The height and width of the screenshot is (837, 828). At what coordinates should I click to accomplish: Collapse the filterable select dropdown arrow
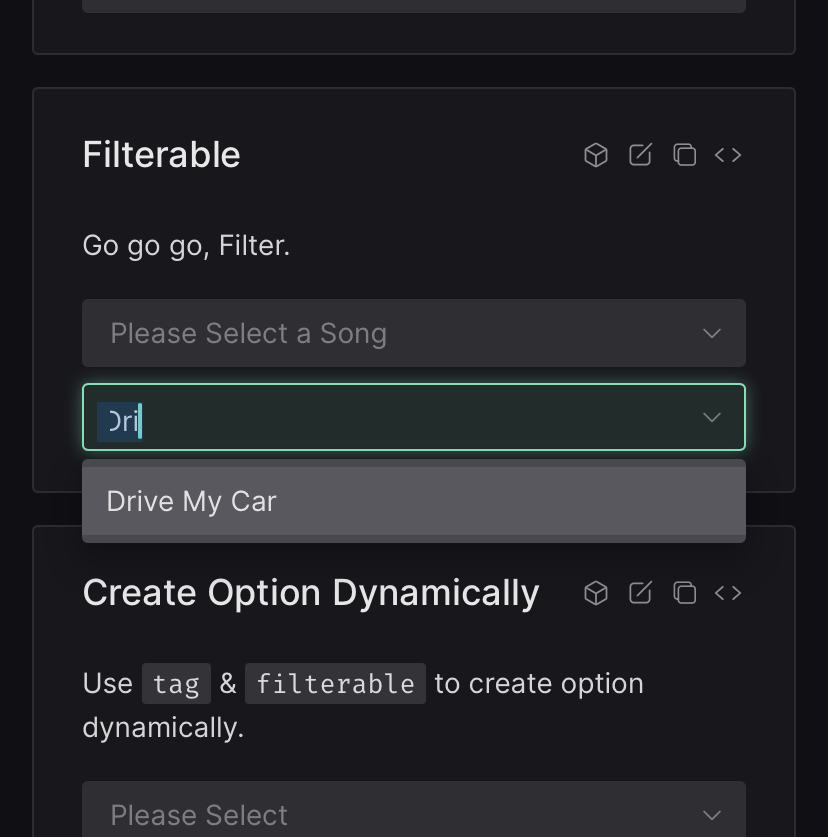711,418
